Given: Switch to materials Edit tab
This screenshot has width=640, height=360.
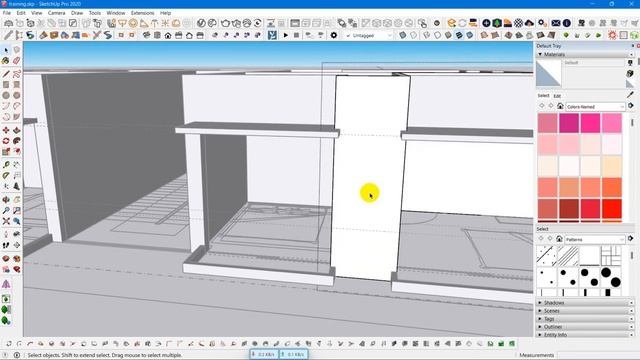Looking at the screenshot, I should pos(557,96).
